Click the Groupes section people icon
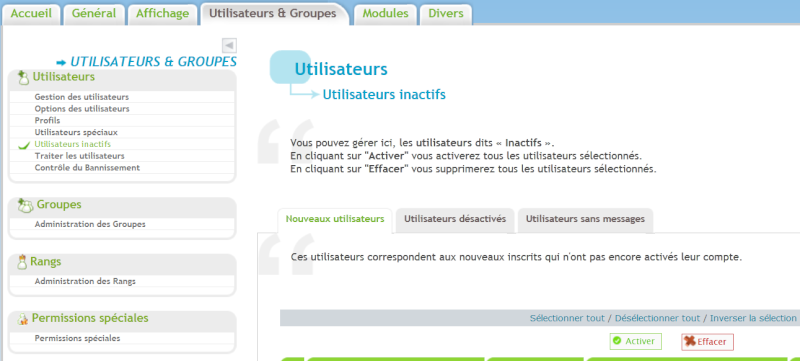 pos(25,205)
